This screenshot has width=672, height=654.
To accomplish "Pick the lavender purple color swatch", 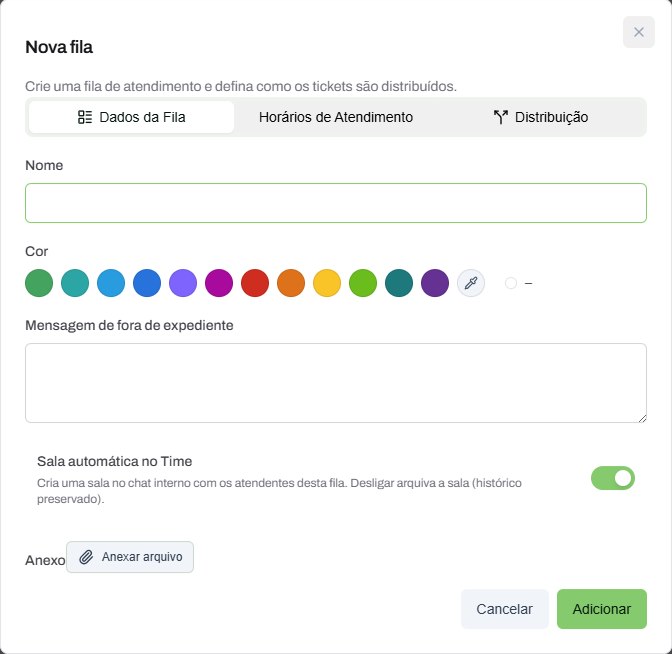I will tap(183, 283).
